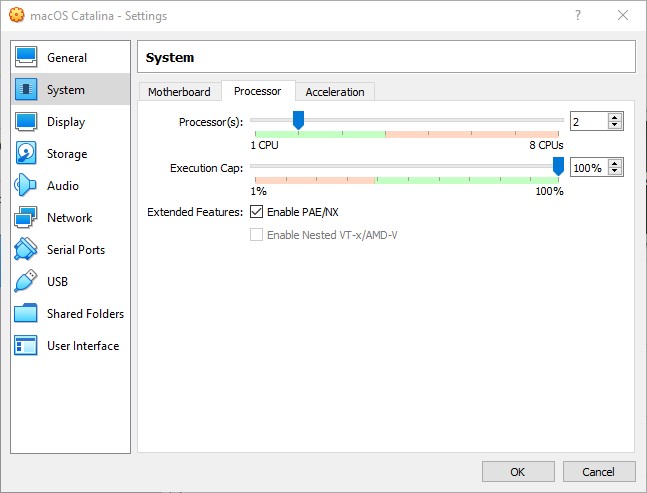Viewport: 647px width, 493px height.
Task: Click the Execution Cap slider handle
Action: pos(558,166)
